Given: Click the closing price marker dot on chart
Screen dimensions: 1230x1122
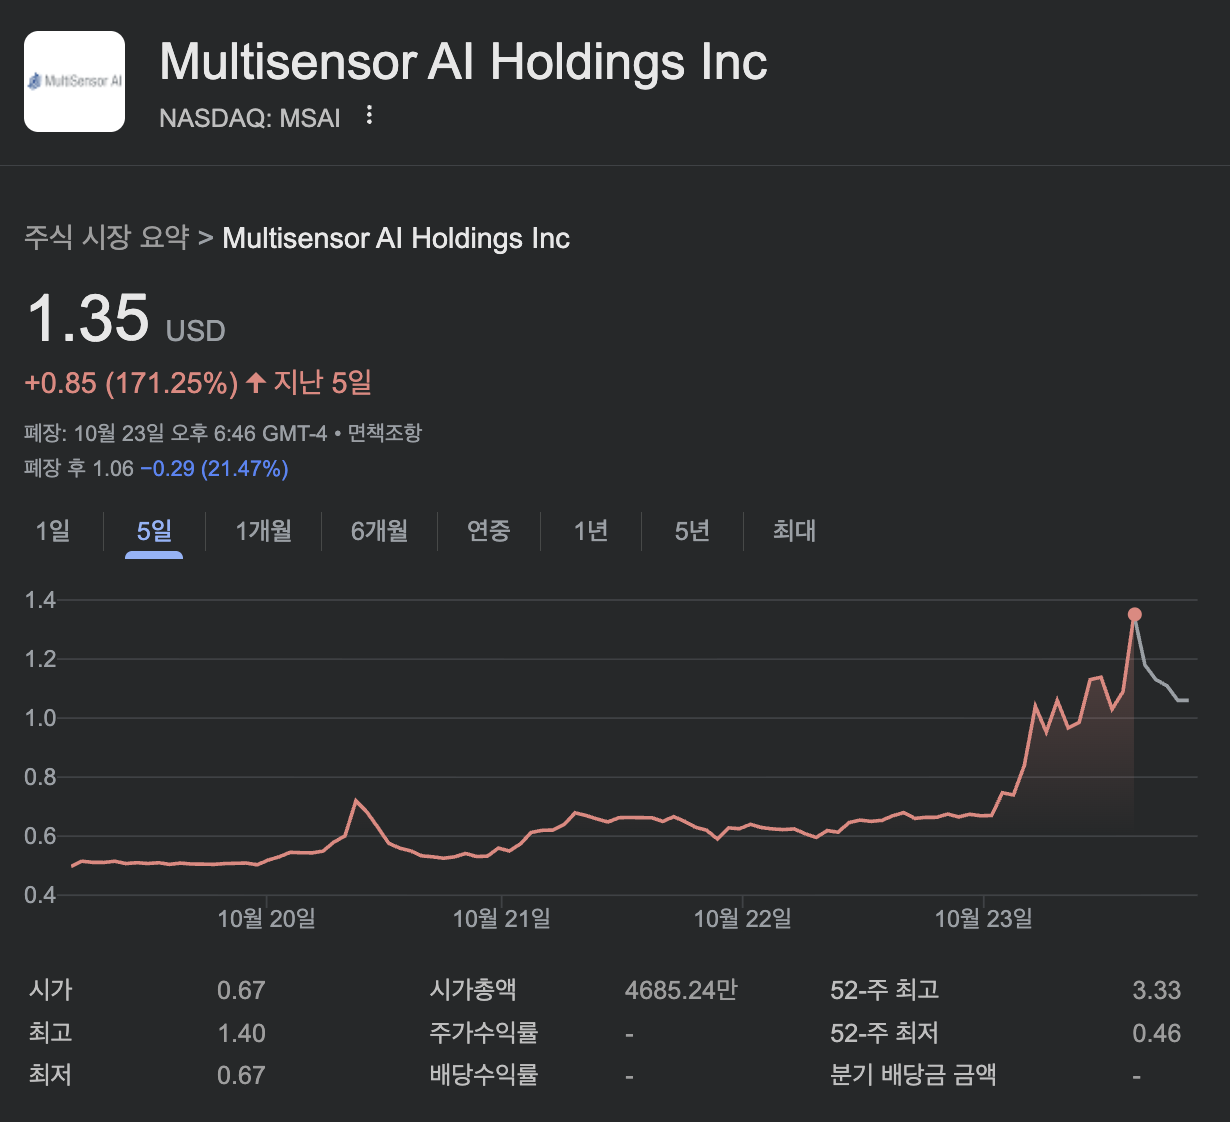Looking at the screenshot, I should (x=1134, y=615).
